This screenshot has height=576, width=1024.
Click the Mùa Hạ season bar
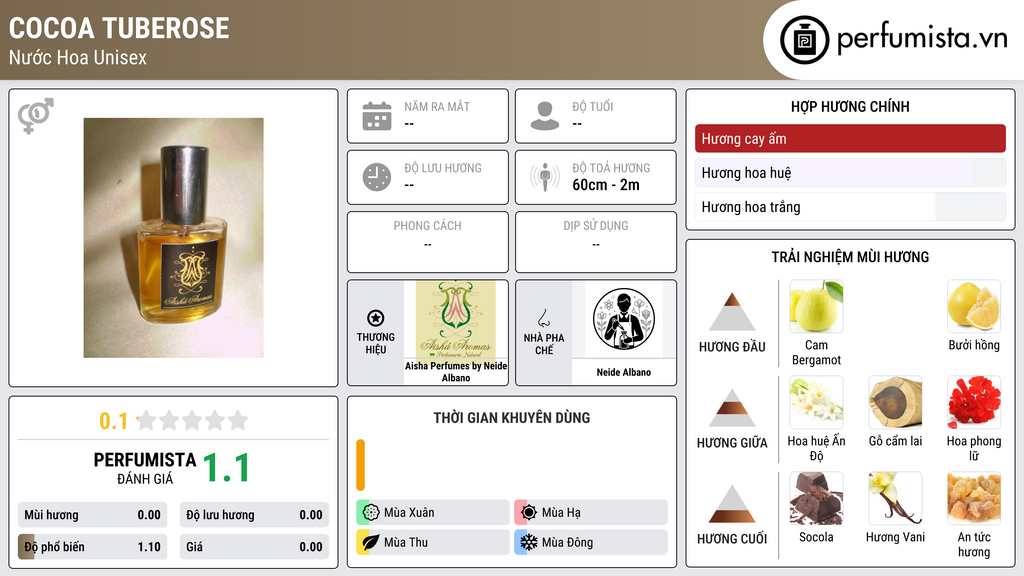click(591, 513)
